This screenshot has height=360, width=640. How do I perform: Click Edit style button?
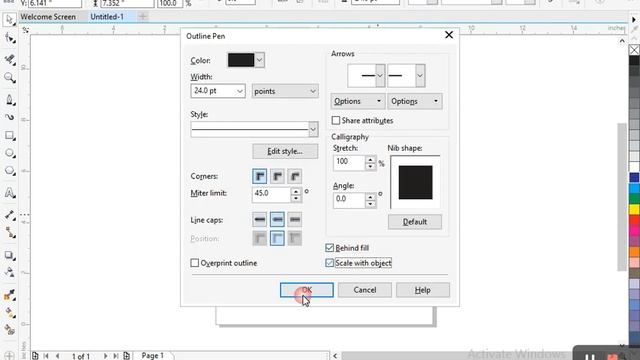[285, 151]
